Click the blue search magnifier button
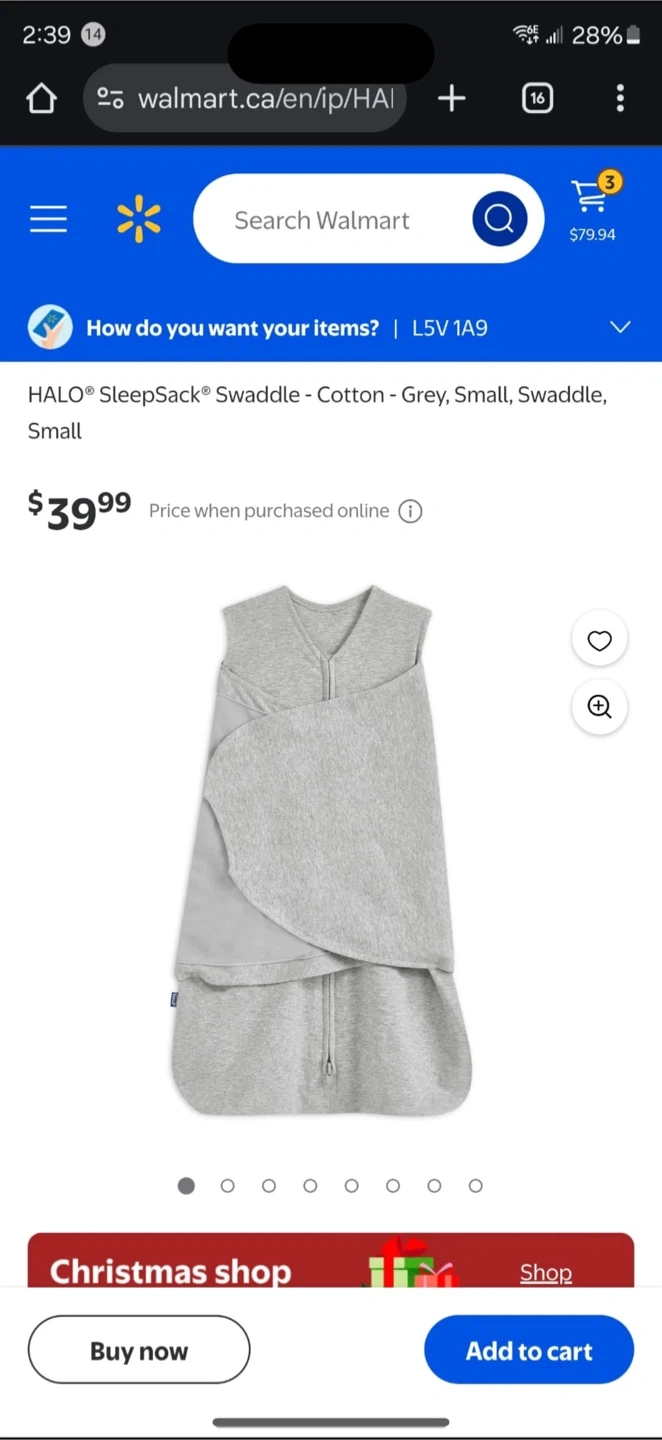 [500, 218]
